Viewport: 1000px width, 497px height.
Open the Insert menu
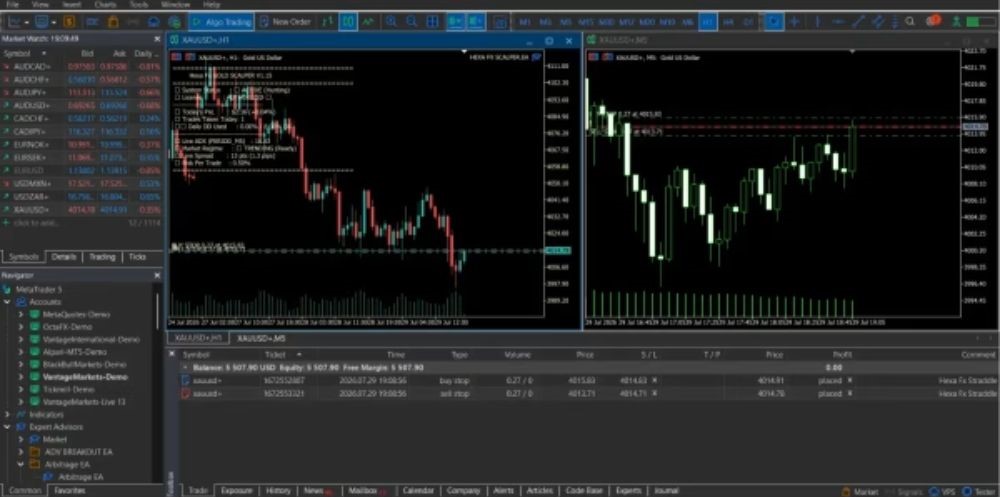[71, 4]
